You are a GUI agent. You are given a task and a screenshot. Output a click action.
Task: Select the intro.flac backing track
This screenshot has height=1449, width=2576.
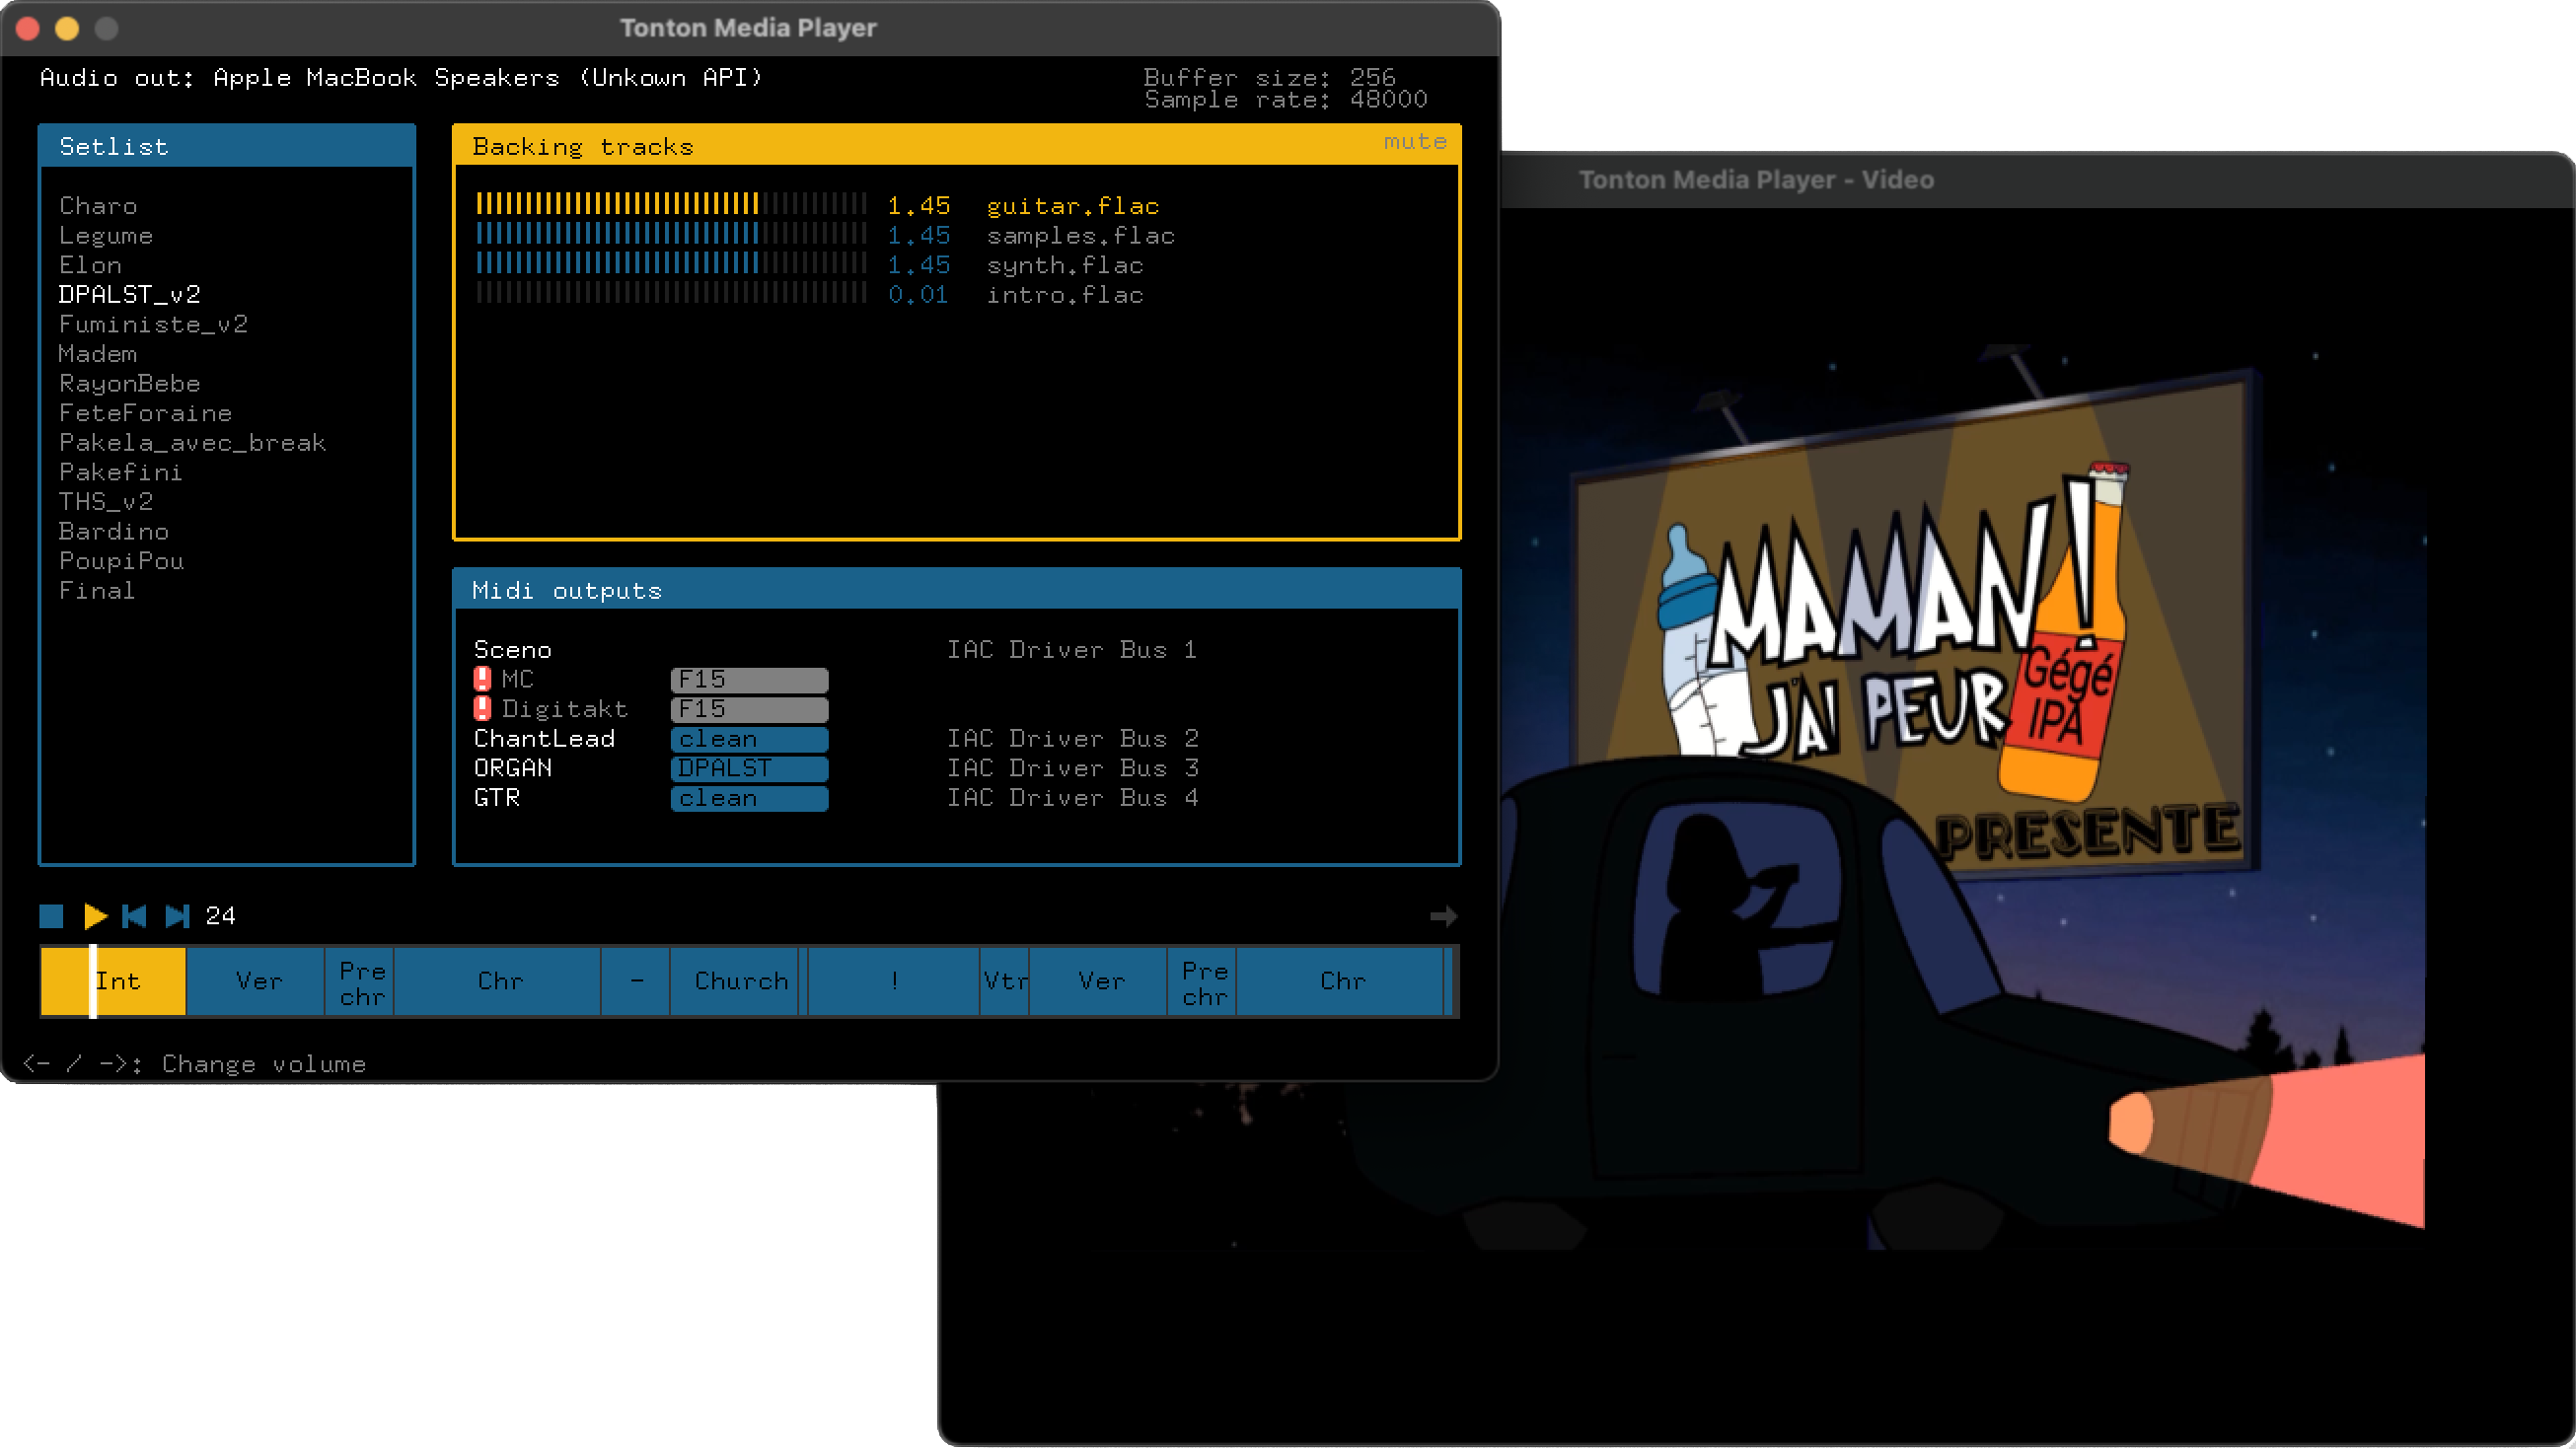(1065, 295)
